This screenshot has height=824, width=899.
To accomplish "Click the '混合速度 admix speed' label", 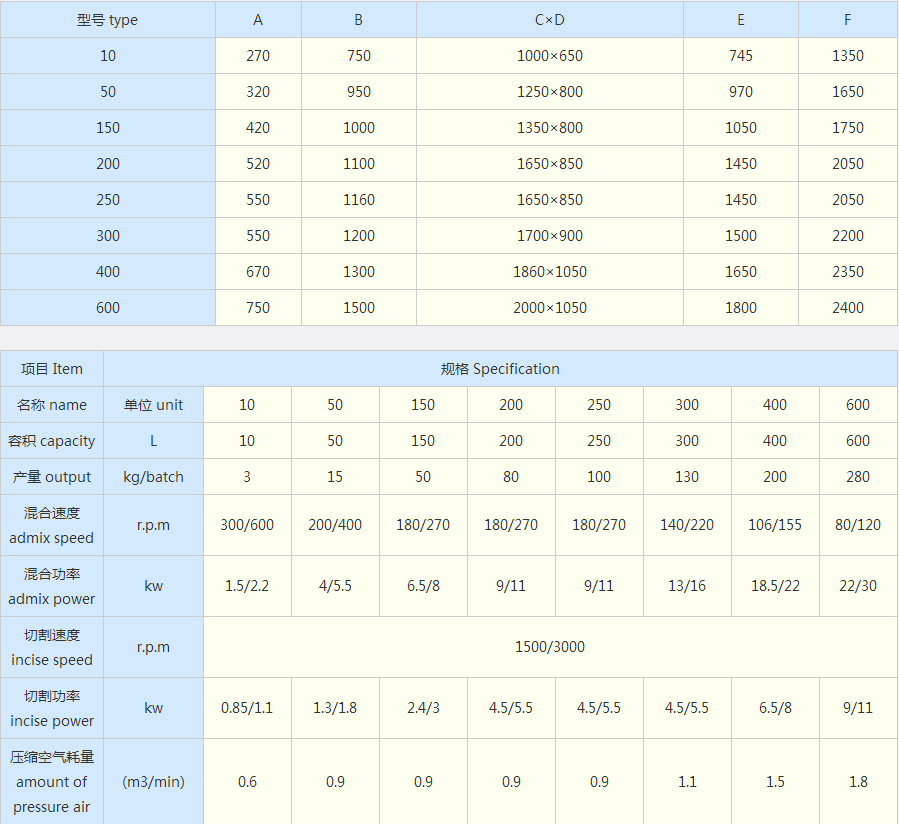I will [x=52, y=525].
